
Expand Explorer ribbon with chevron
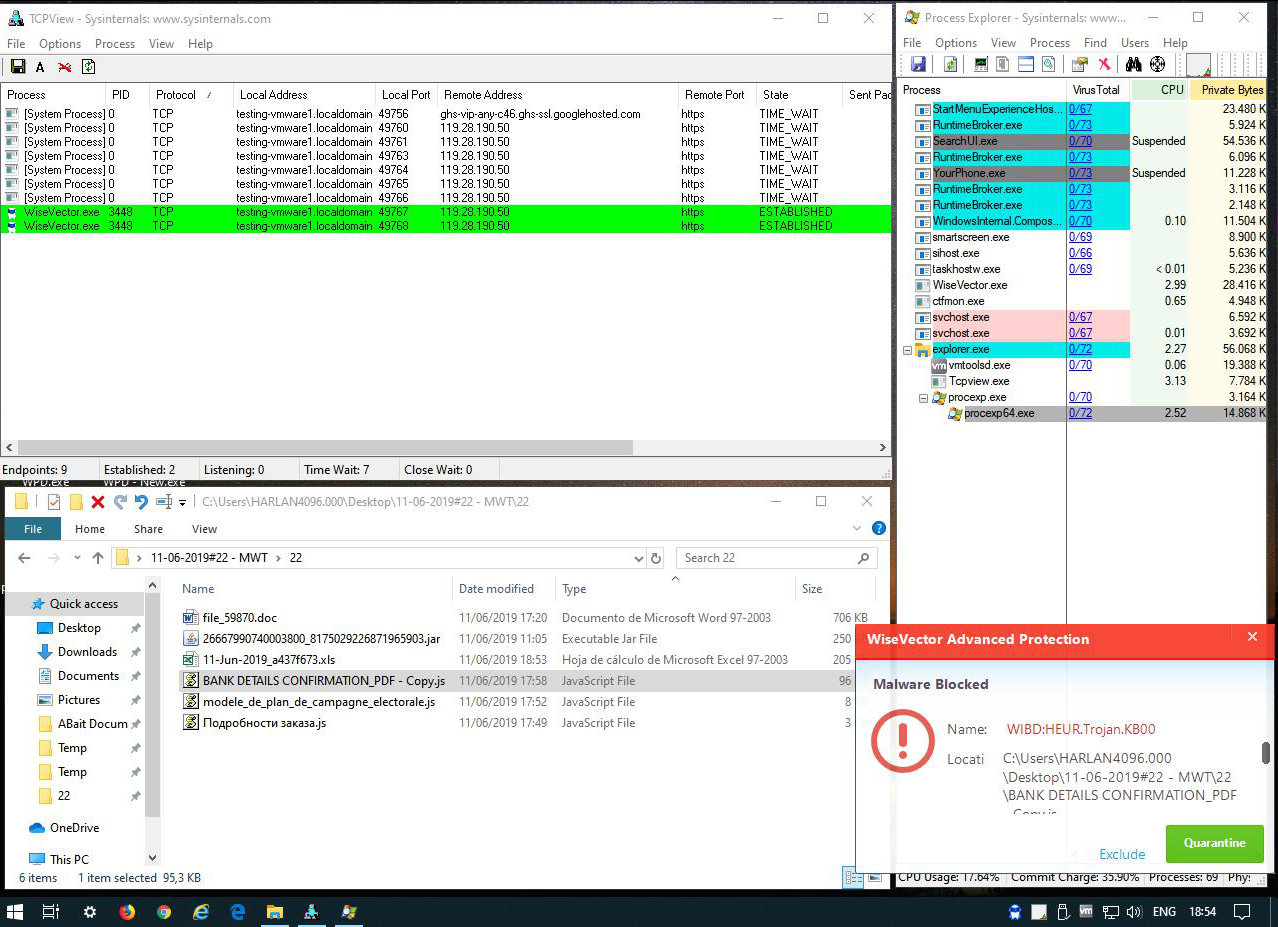pyautogui.click(x=858, y=529)
